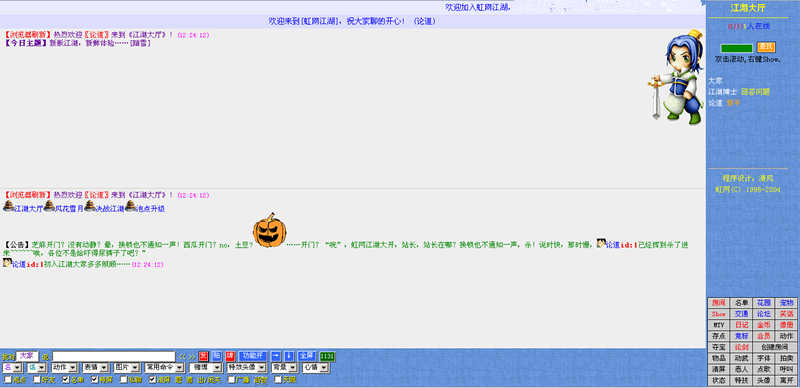Enable the 好友 checkbox

(x=37, y=379)
